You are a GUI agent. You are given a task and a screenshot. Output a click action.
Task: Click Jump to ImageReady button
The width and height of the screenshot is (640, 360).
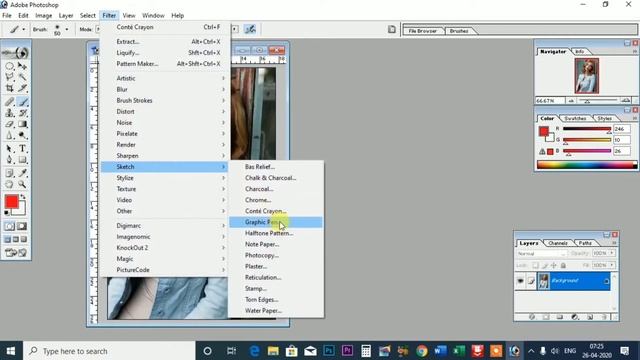pos(16,253)
